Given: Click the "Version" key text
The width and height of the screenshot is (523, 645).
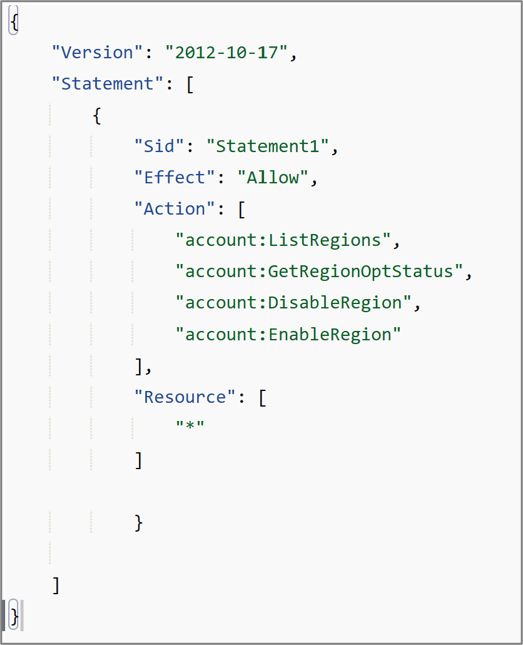Looking at the screenshot, I should (x=97, y=53).
